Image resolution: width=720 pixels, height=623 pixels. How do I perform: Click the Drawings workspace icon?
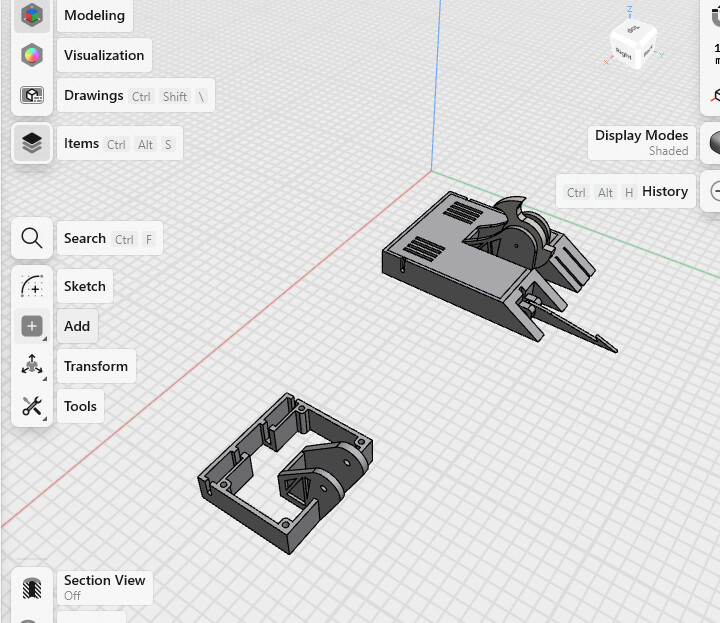[x=32, y=95]
